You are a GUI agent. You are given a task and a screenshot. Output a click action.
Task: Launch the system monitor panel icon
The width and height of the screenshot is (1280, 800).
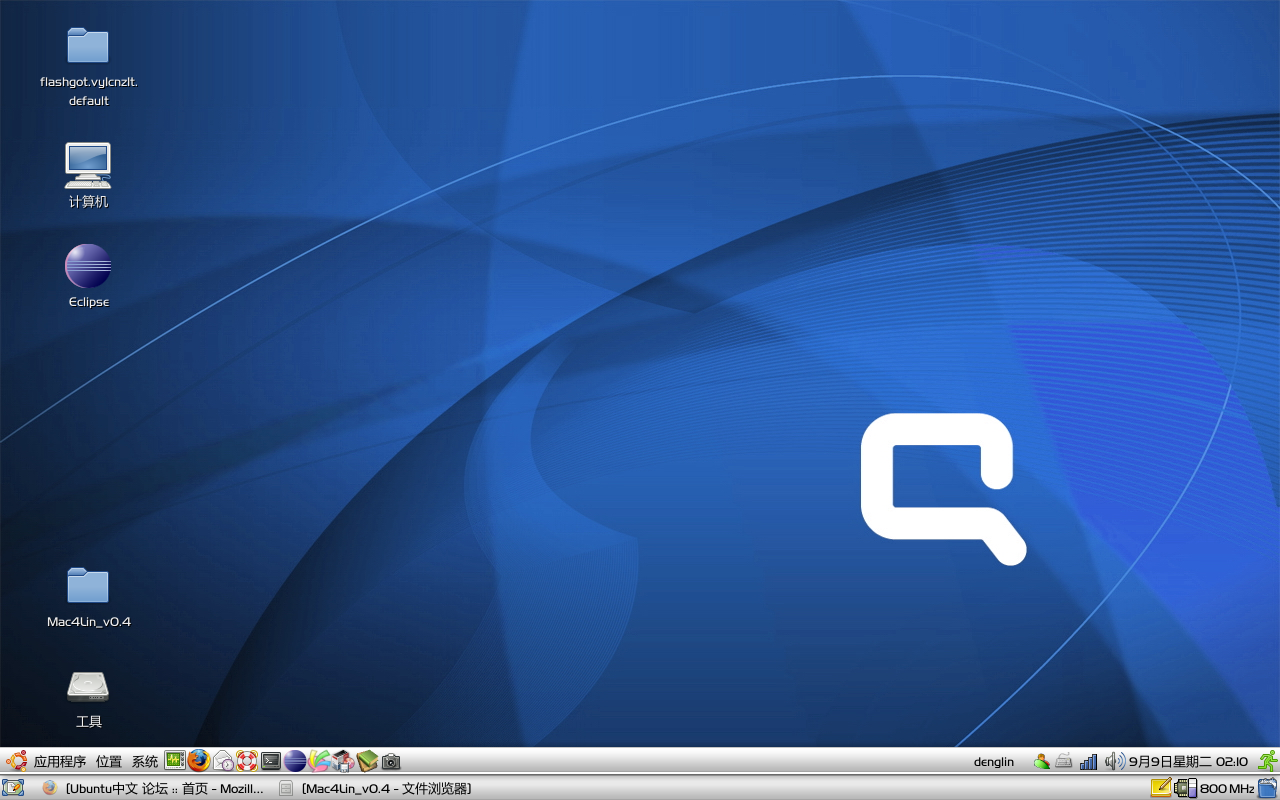pos(175,761)
